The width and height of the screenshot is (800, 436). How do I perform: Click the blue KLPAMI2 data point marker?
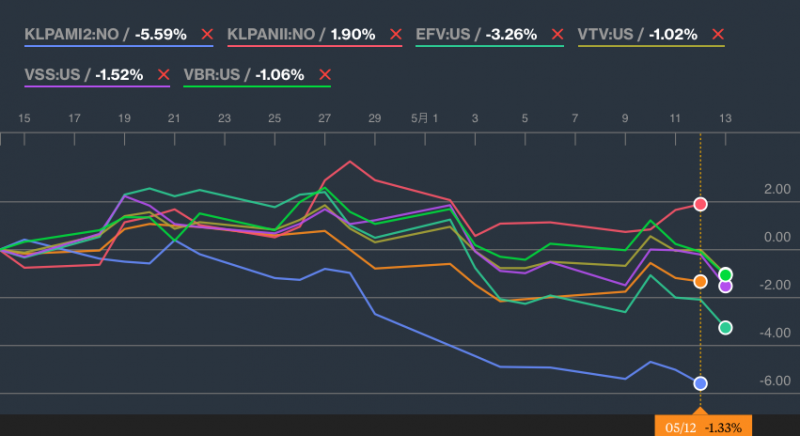tap(701, 383)
